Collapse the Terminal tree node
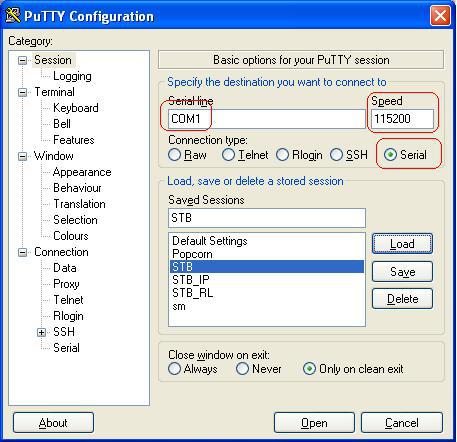The height and width of the screenshot is (442, 457). tap(22, 92)
